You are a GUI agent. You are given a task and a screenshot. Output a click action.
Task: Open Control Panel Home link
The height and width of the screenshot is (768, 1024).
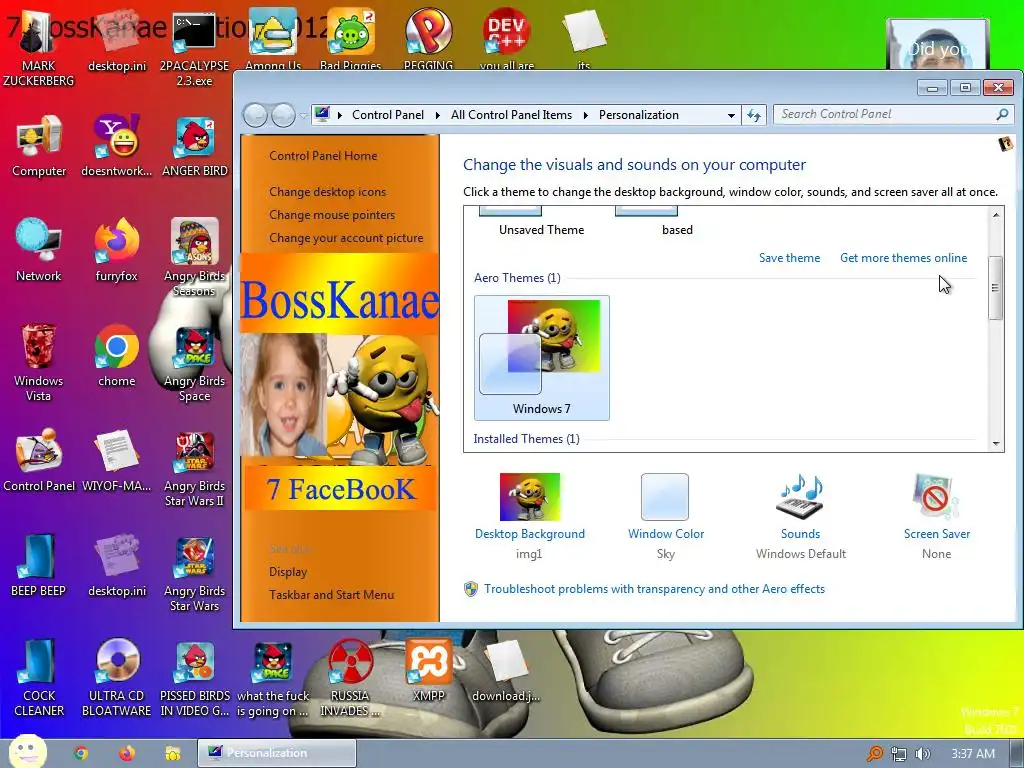(323, 156)
